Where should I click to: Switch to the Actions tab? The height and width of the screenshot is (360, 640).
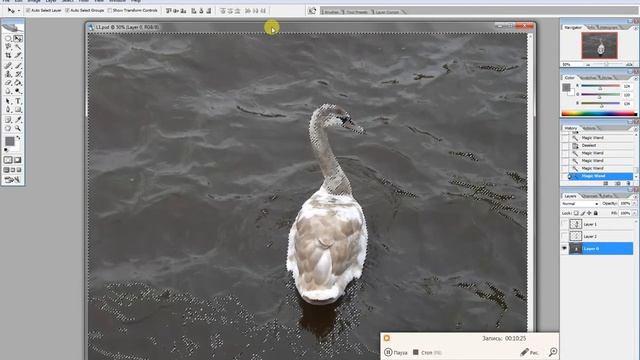(x=589, y=128)
